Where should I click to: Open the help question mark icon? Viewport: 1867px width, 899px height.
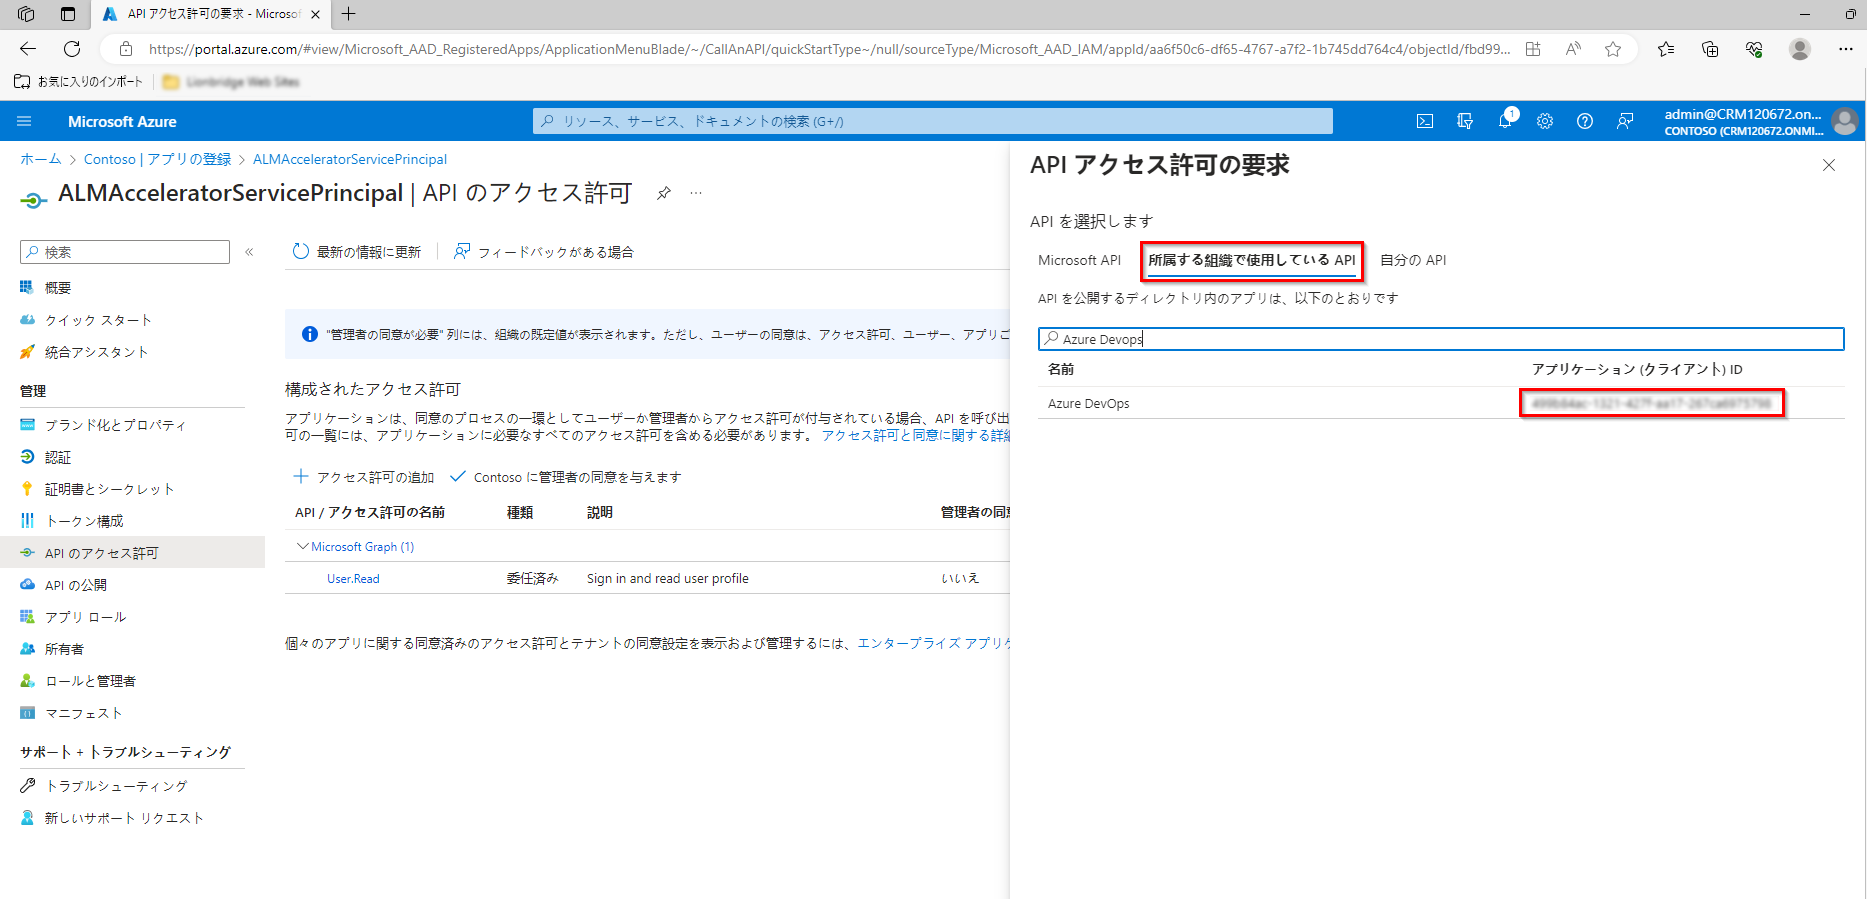click(1585, 121)
